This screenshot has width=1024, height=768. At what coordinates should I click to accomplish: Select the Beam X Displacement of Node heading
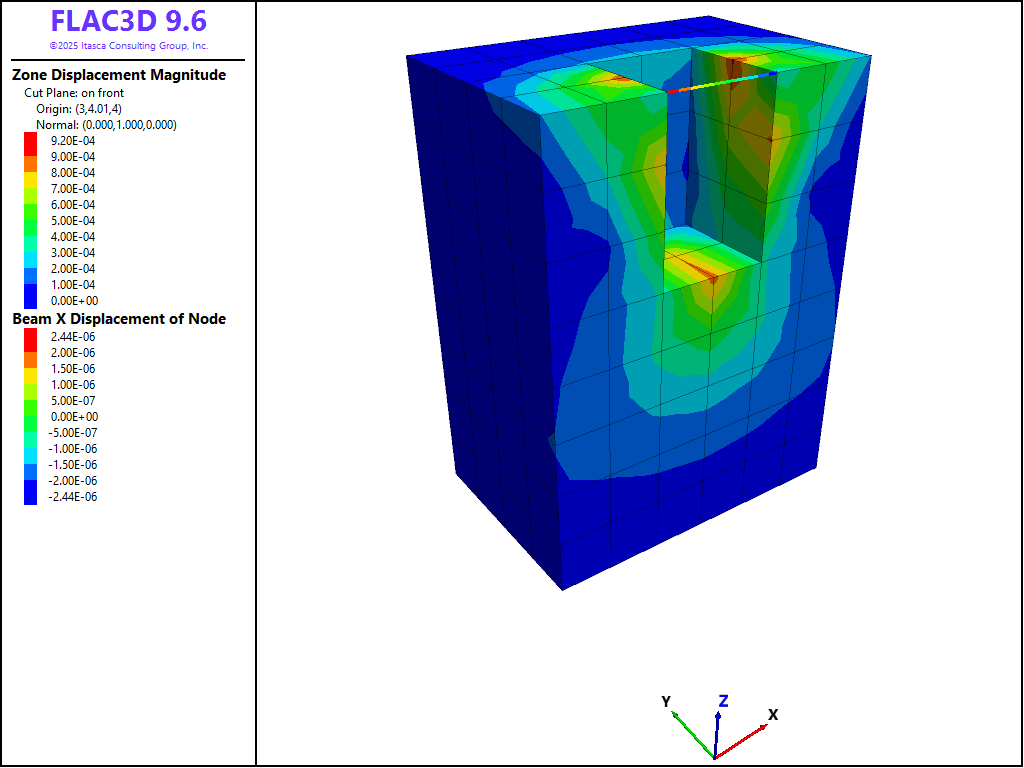[119, 319]
